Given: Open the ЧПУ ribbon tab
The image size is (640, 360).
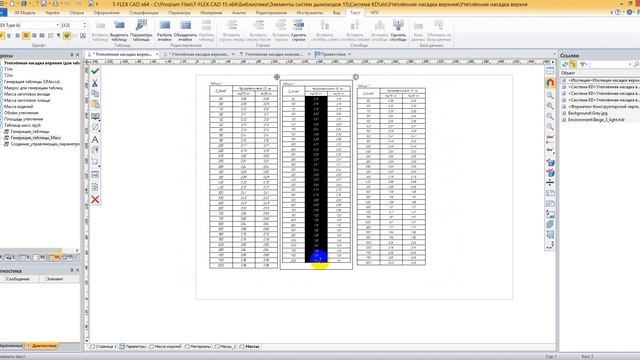Looking at the screenshot, I should 374,13.
